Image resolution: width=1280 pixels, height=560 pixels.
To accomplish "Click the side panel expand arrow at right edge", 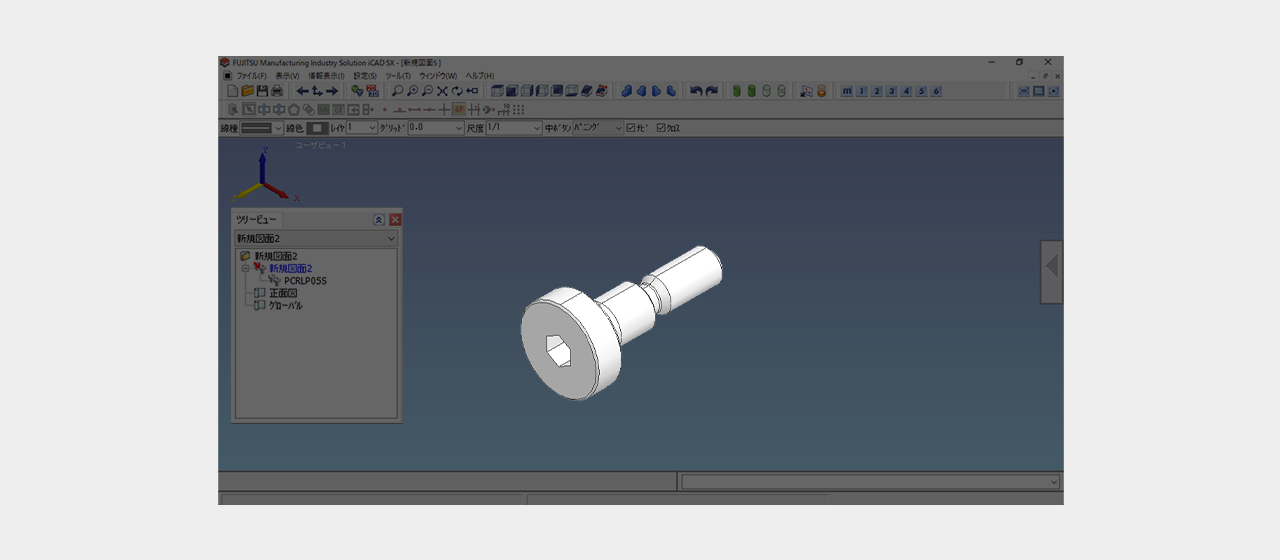I will click(1051, 267).
